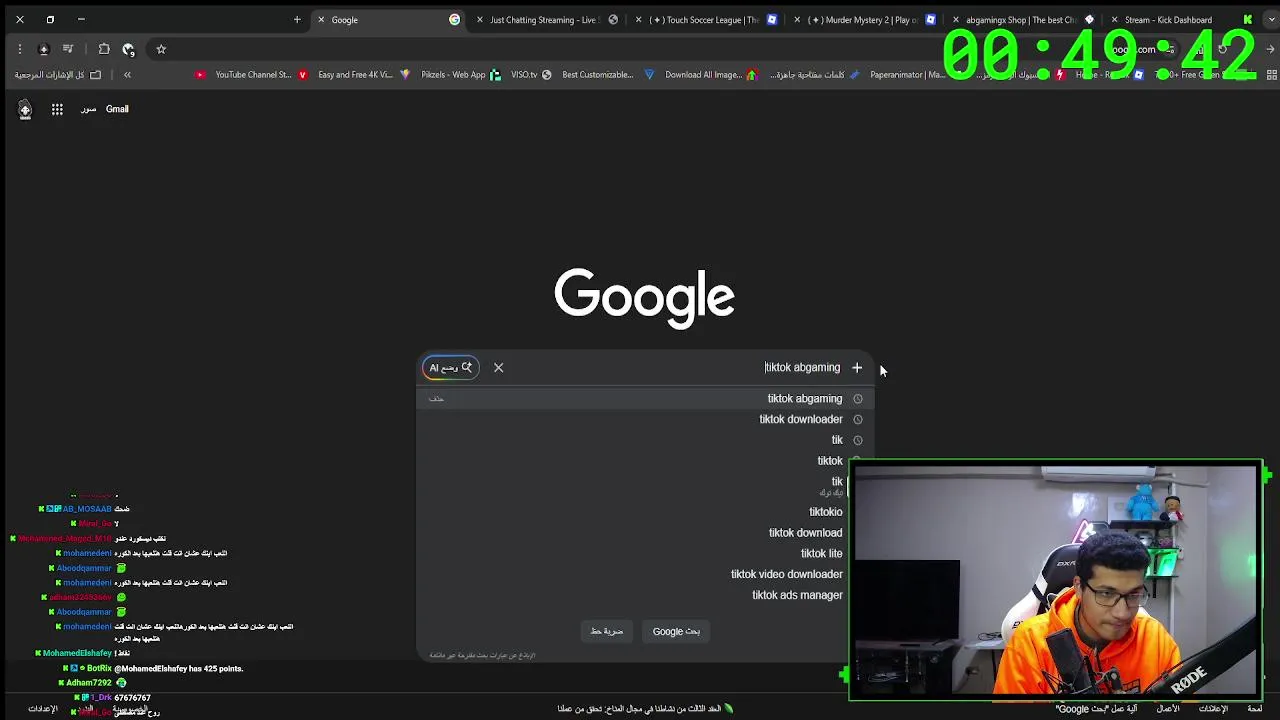
Task: Click clock icon beside tiktok downloader
Action: tap(858, 420)
